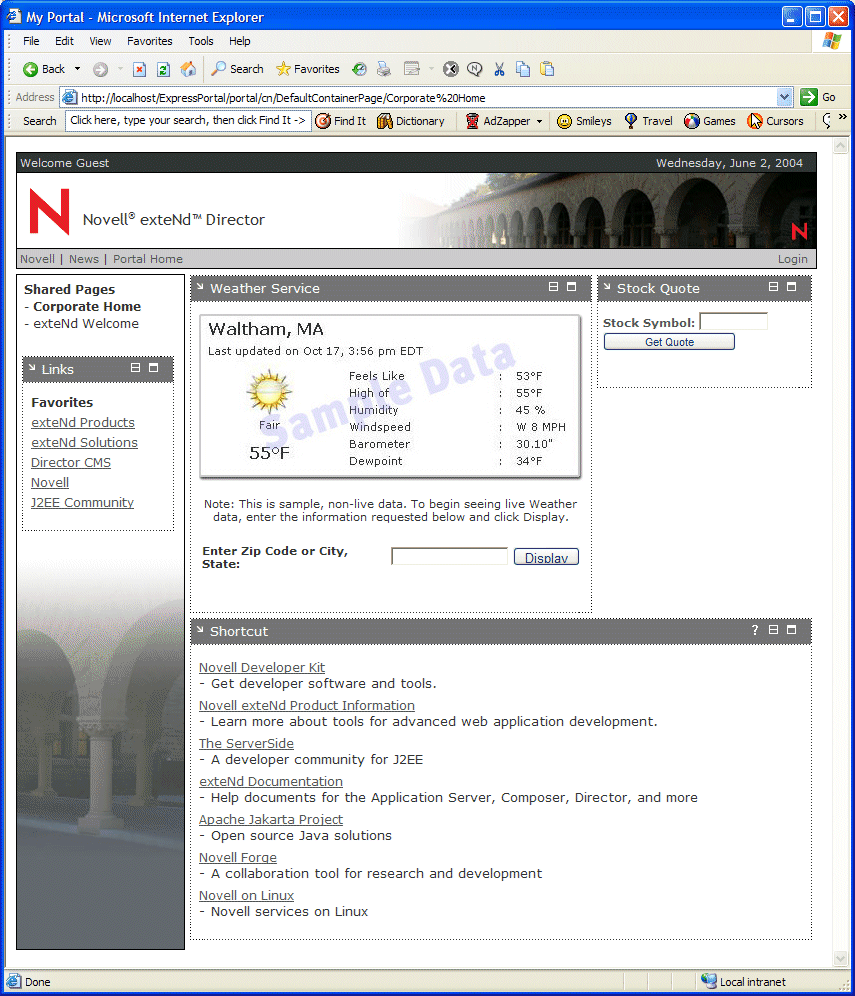Open the Favorites pane from toolbar
Image resolution: width=855 pixels, height=996 pixels.
coord(308,69)
